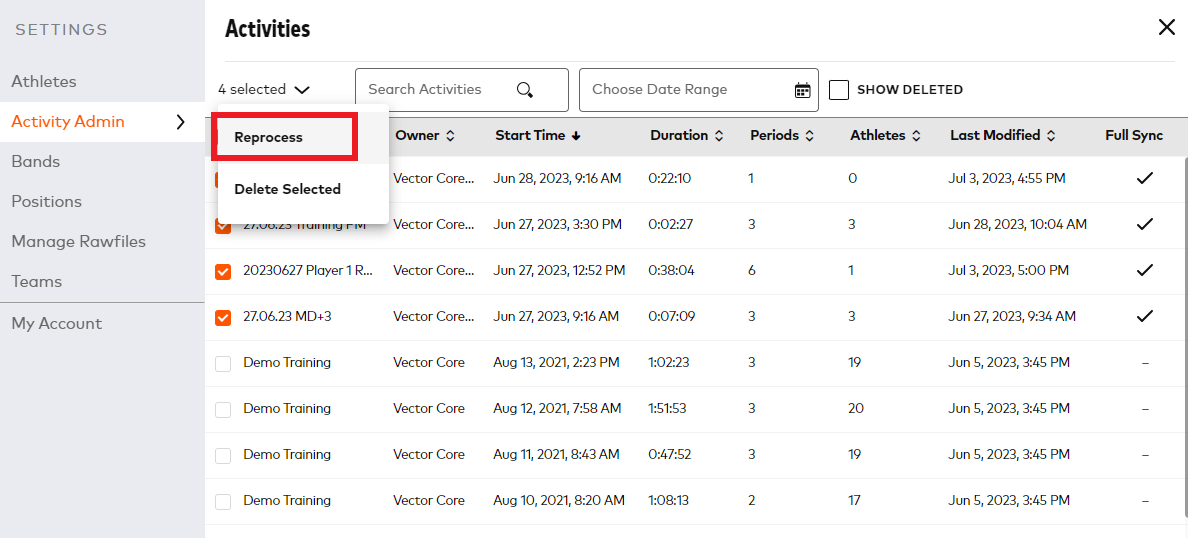Focus the Search Activities field

pos(461,90)
